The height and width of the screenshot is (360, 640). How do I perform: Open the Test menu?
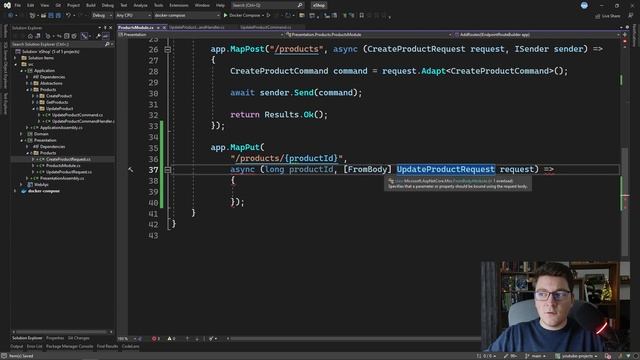(x=124, y=5)
